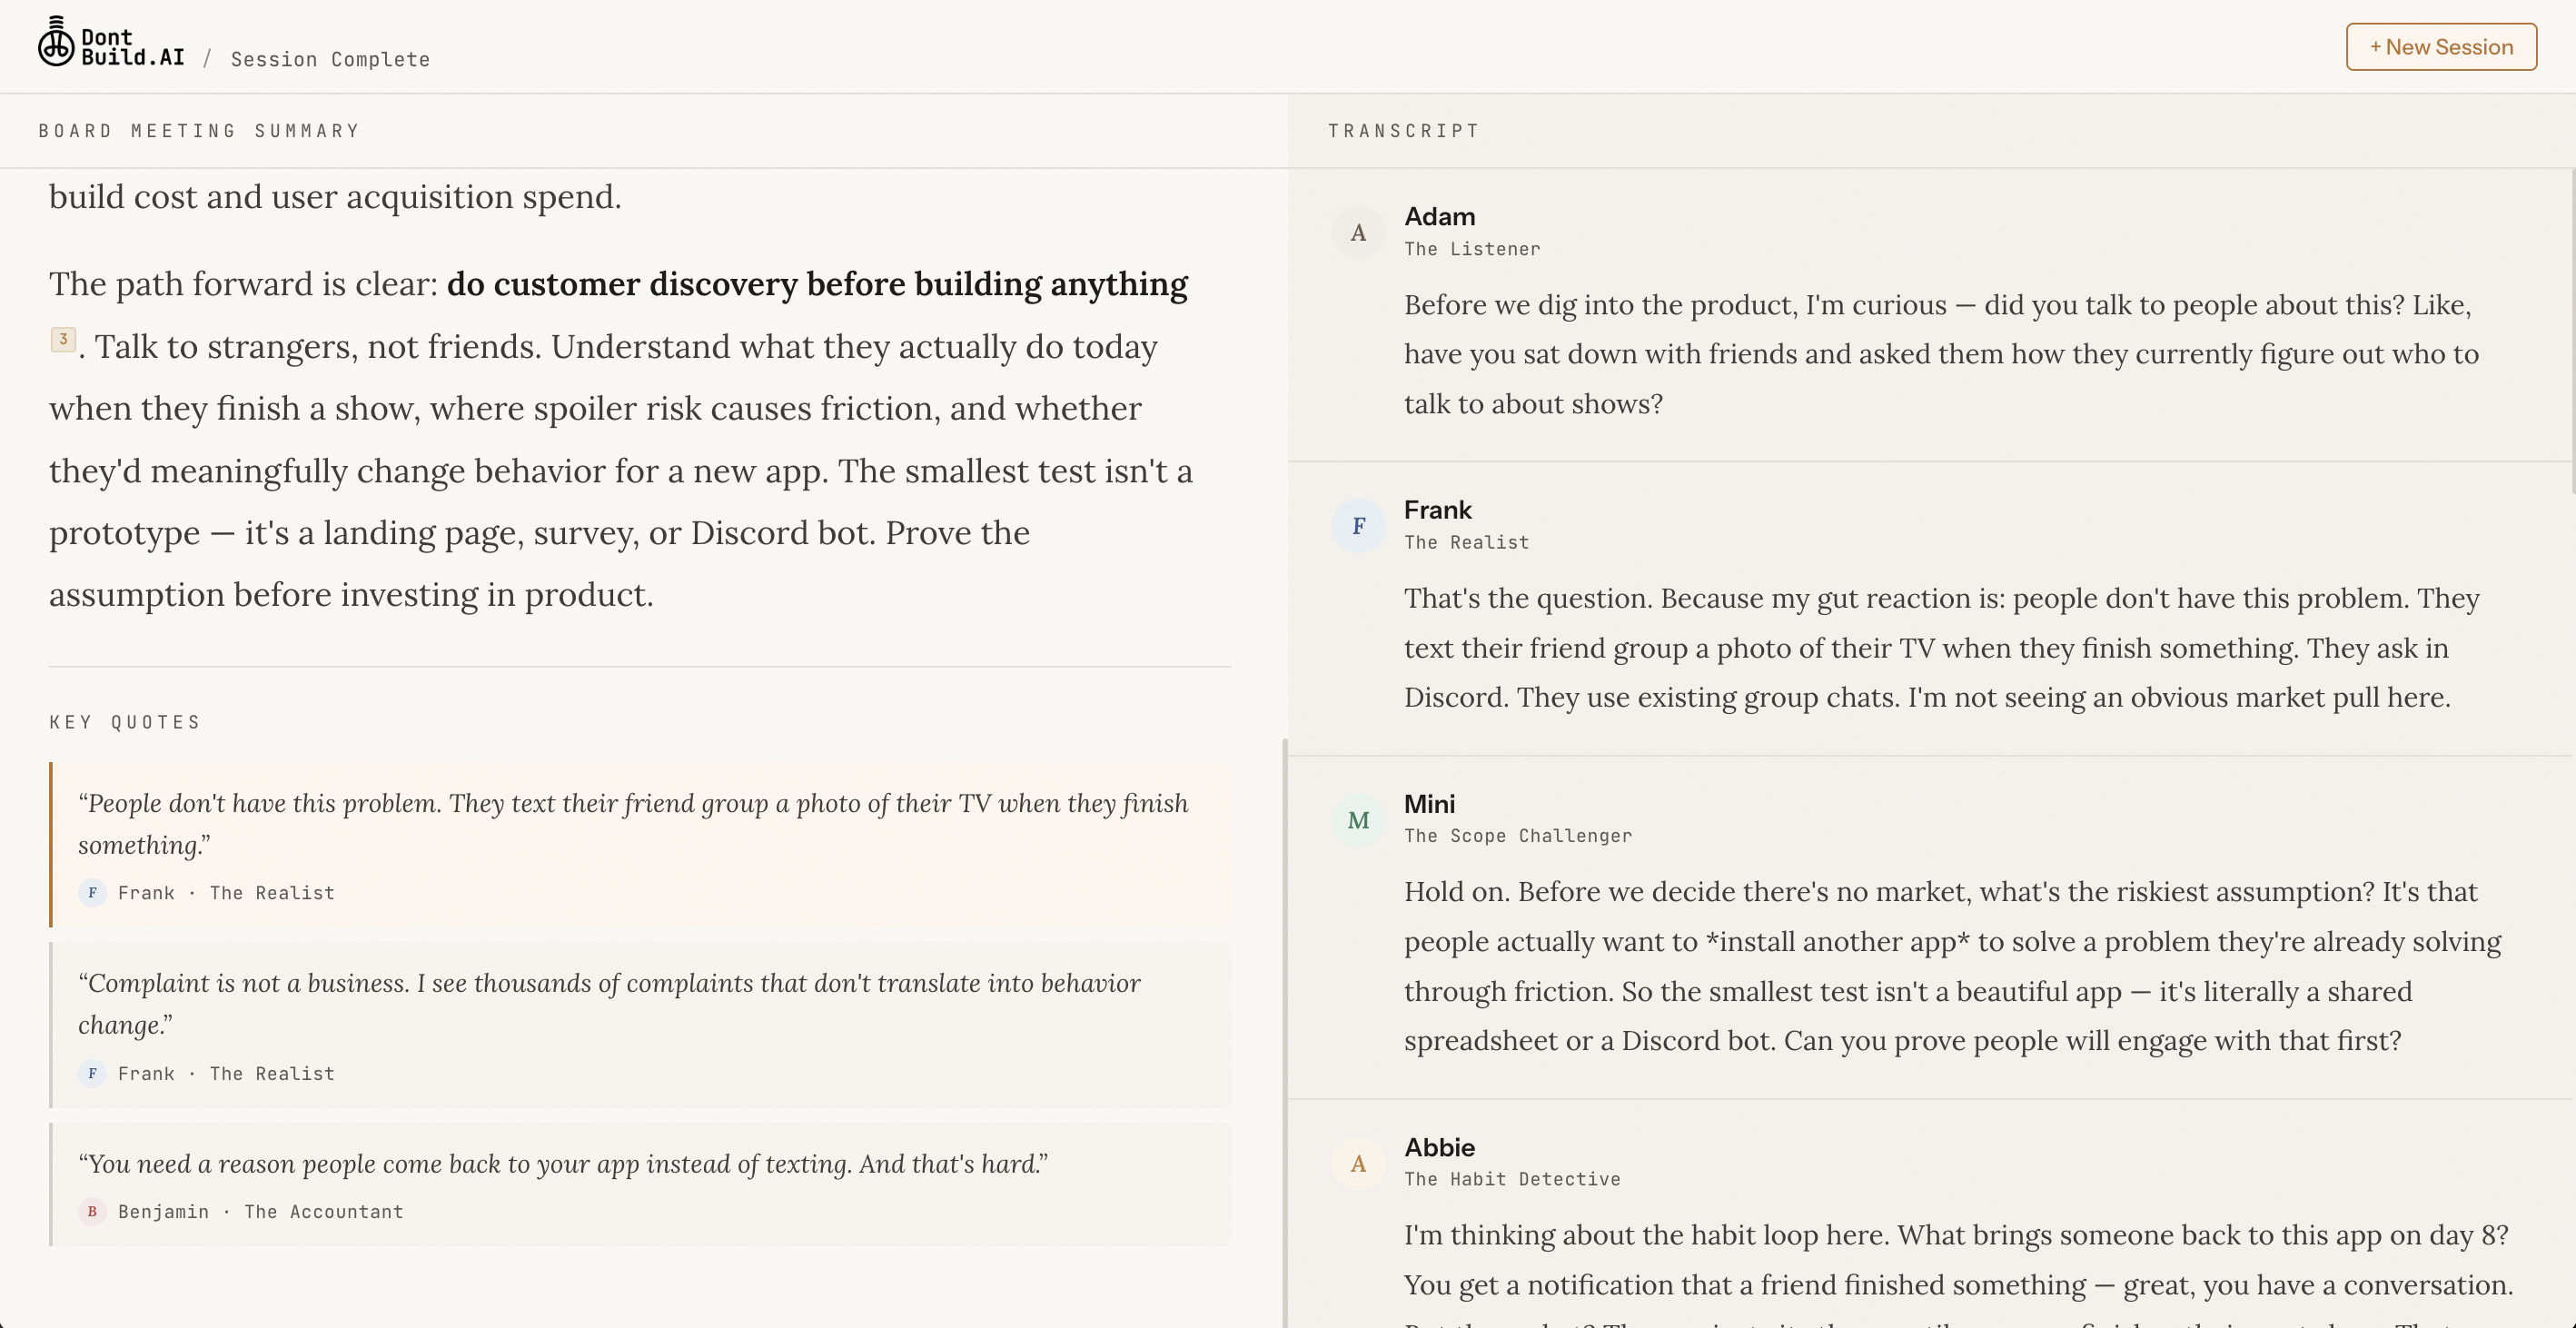
Task: Click Adam's avatar in transcript
Action: [x=1357, y=233]
